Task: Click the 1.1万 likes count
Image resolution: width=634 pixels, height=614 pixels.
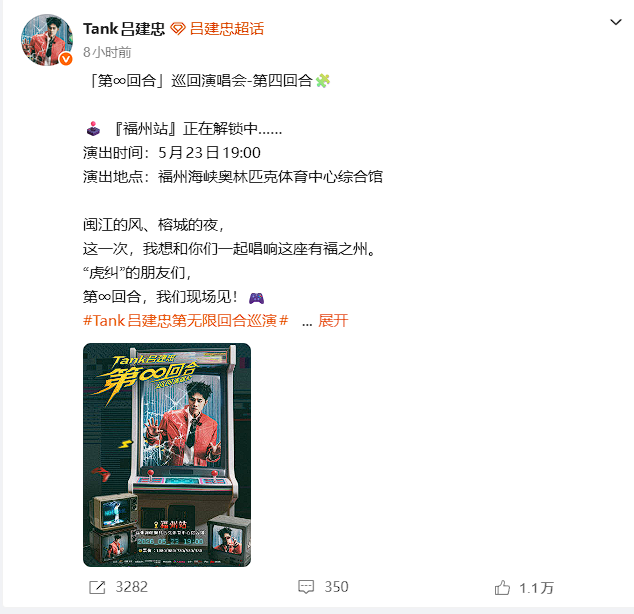Action: [537, 588]
